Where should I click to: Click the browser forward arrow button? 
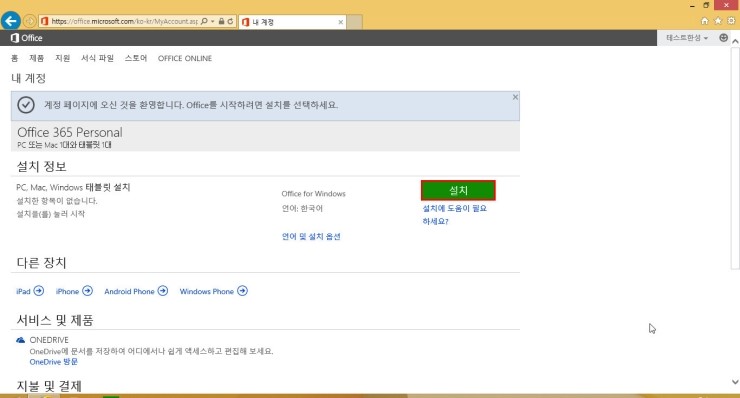(29, 21)
